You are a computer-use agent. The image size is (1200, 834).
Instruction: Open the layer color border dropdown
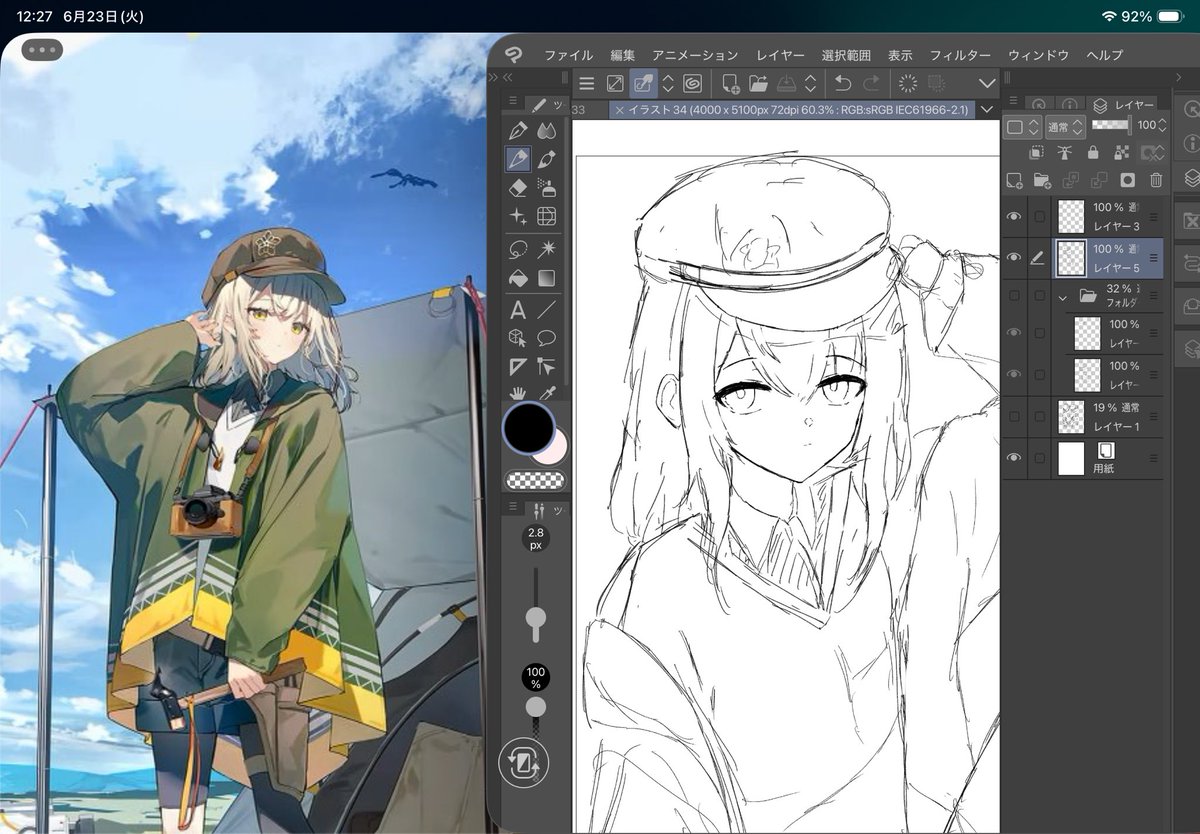(1022, 126)
